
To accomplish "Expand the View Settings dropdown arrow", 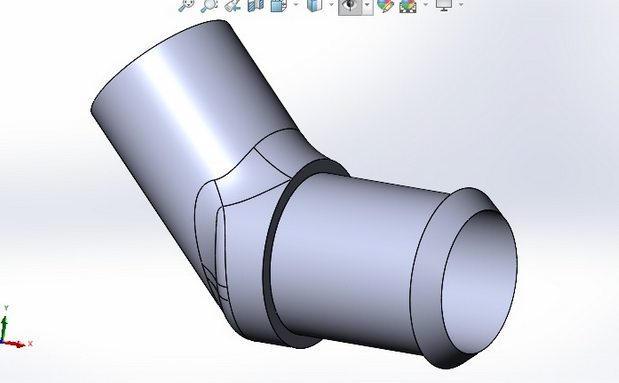I will tap(461, 5).
